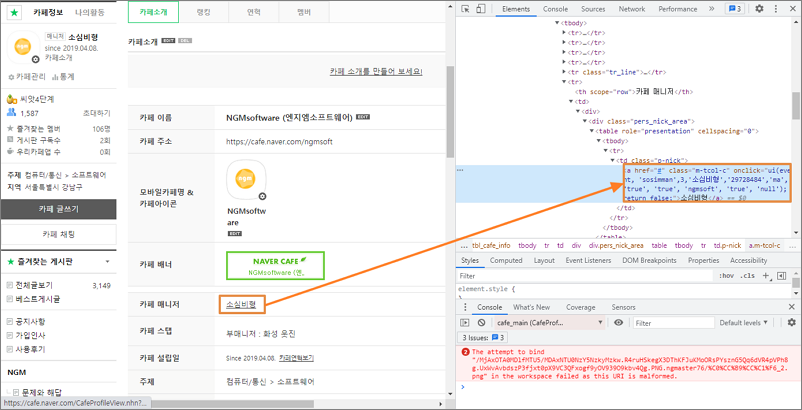Focus the Styles Filter input field

coord(585,276)
